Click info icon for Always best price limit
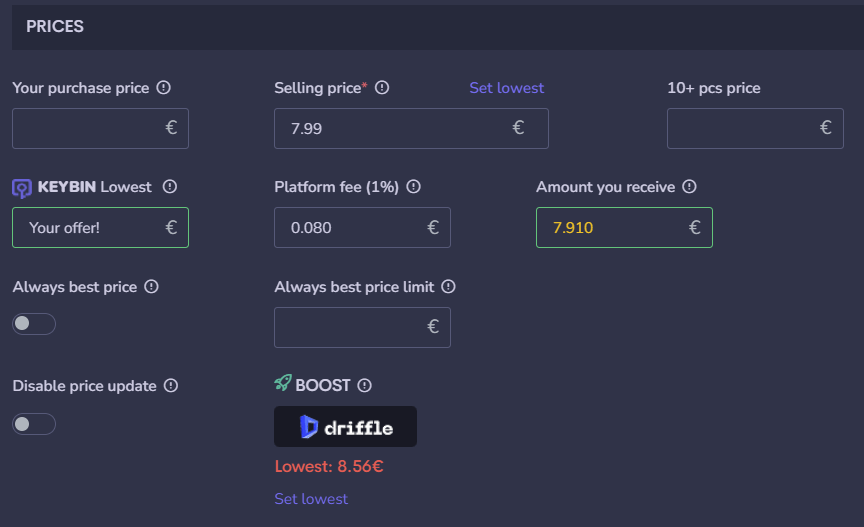 tap(449, 287)
